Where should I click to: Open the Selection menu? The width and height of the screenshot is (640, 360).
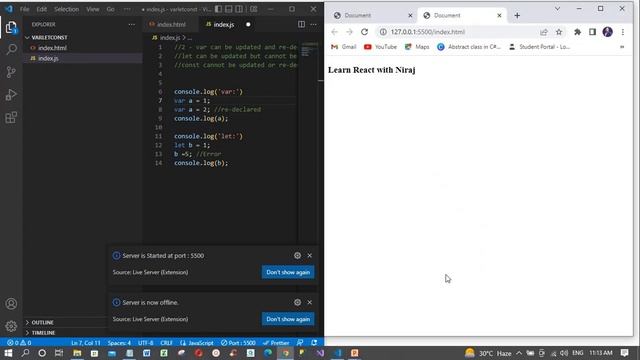(66, 9)
